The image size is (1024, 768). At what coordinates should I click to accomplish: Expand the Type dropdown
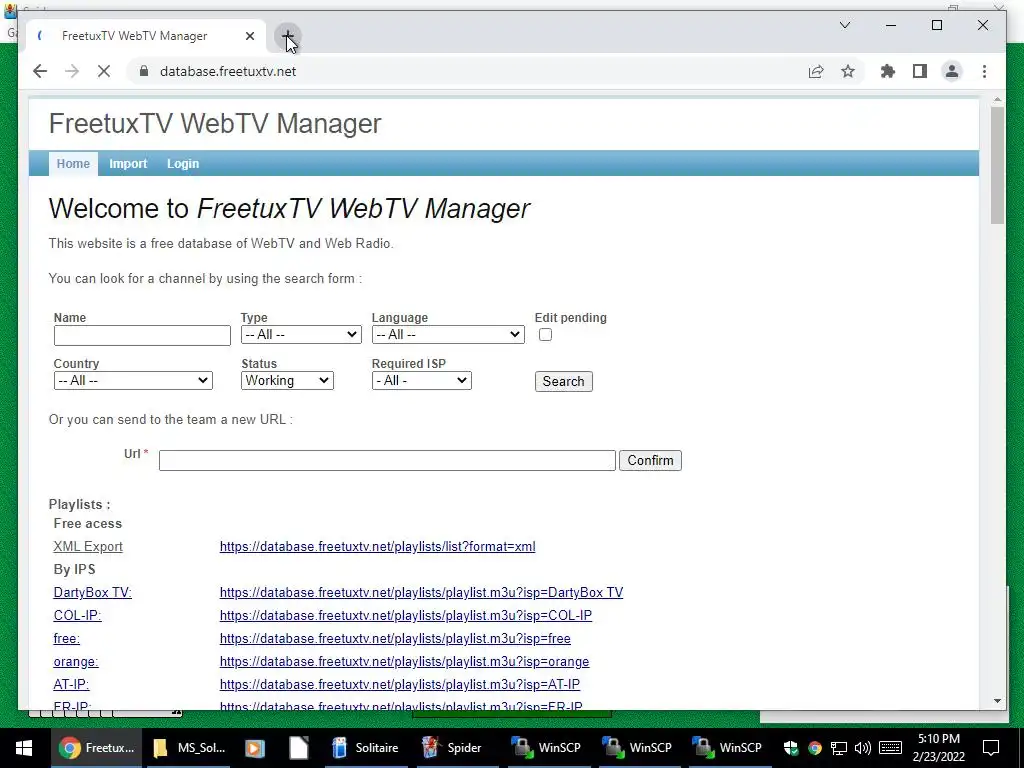click(x=301, y=334)
